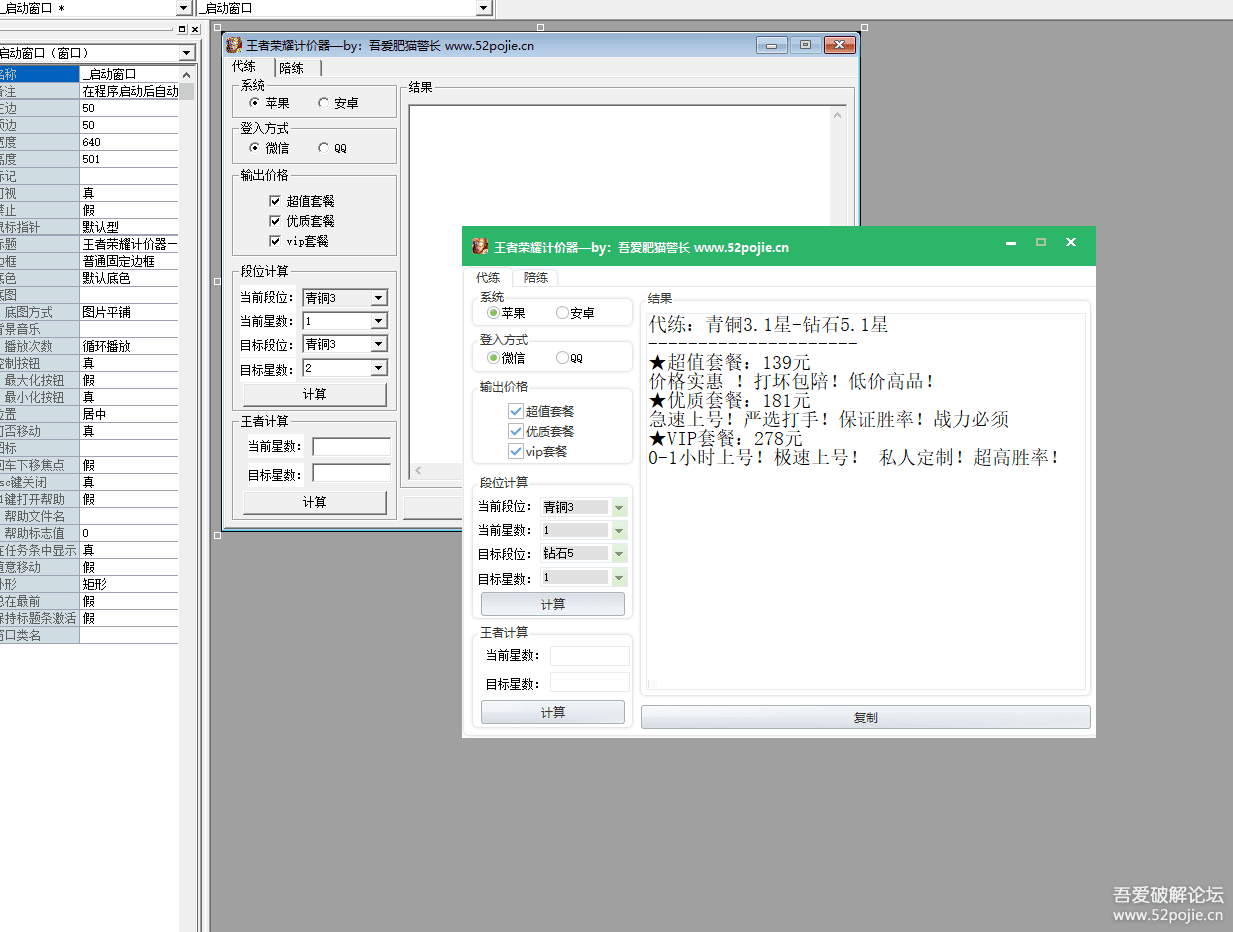Click 目标星数 input under 王者计算 in designer form
This screenshot has width=1233, height=932.
click(x=351, y=473)
